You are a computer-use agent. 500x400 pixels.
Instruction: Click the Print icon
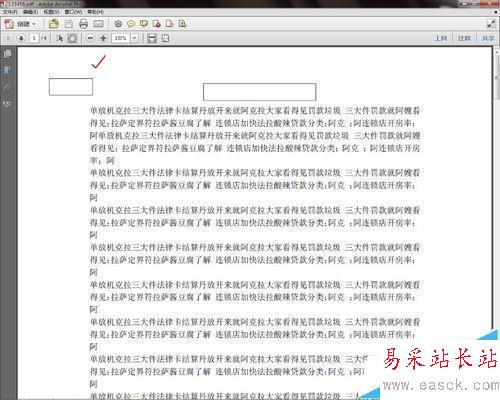click(x=83, y=24)
